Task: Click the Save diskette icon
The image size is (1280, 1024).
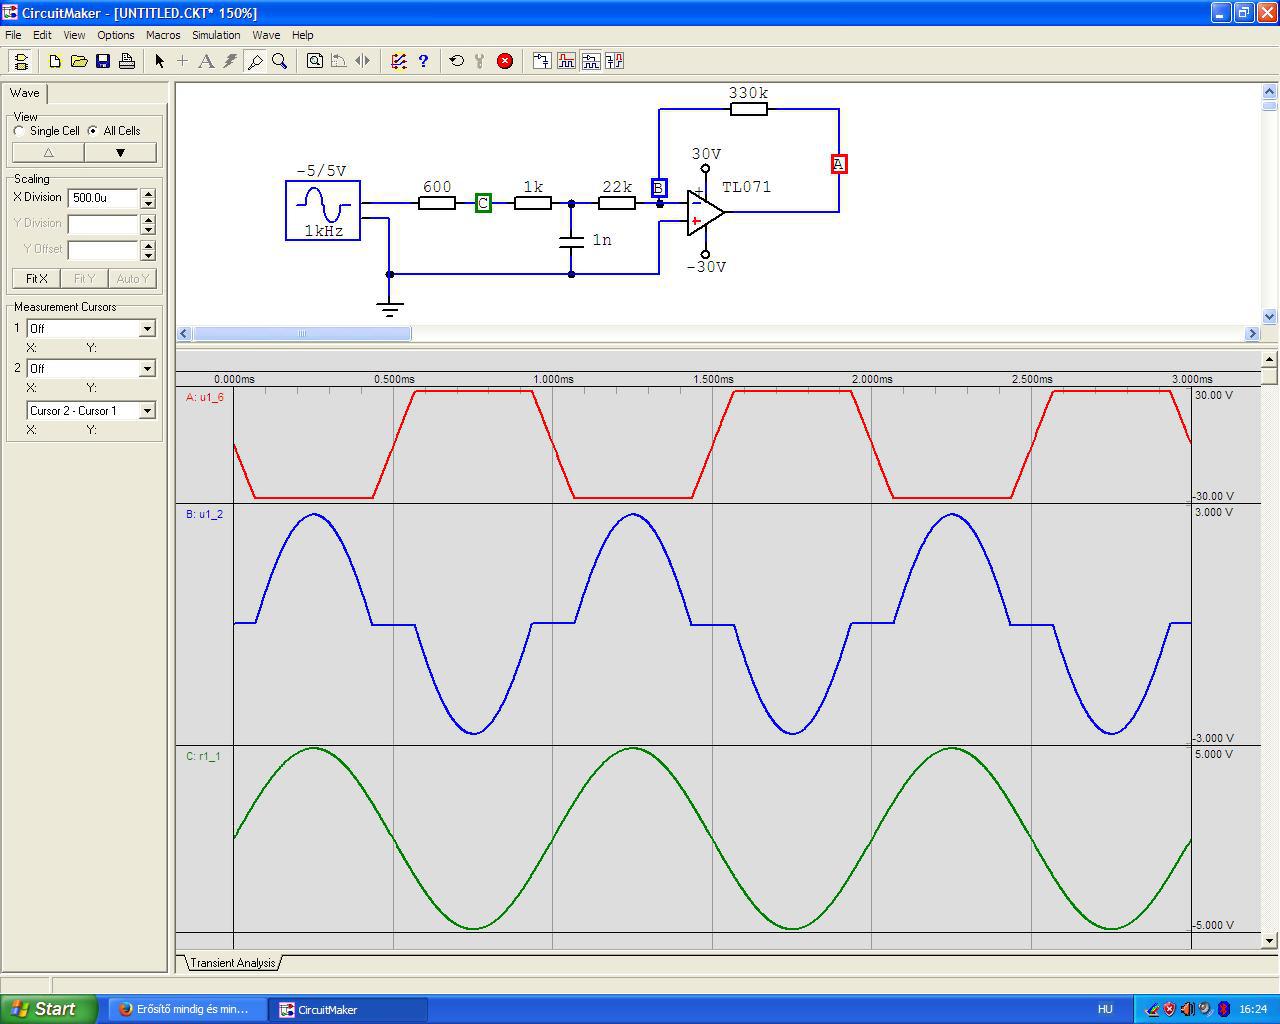Action: 103,61
